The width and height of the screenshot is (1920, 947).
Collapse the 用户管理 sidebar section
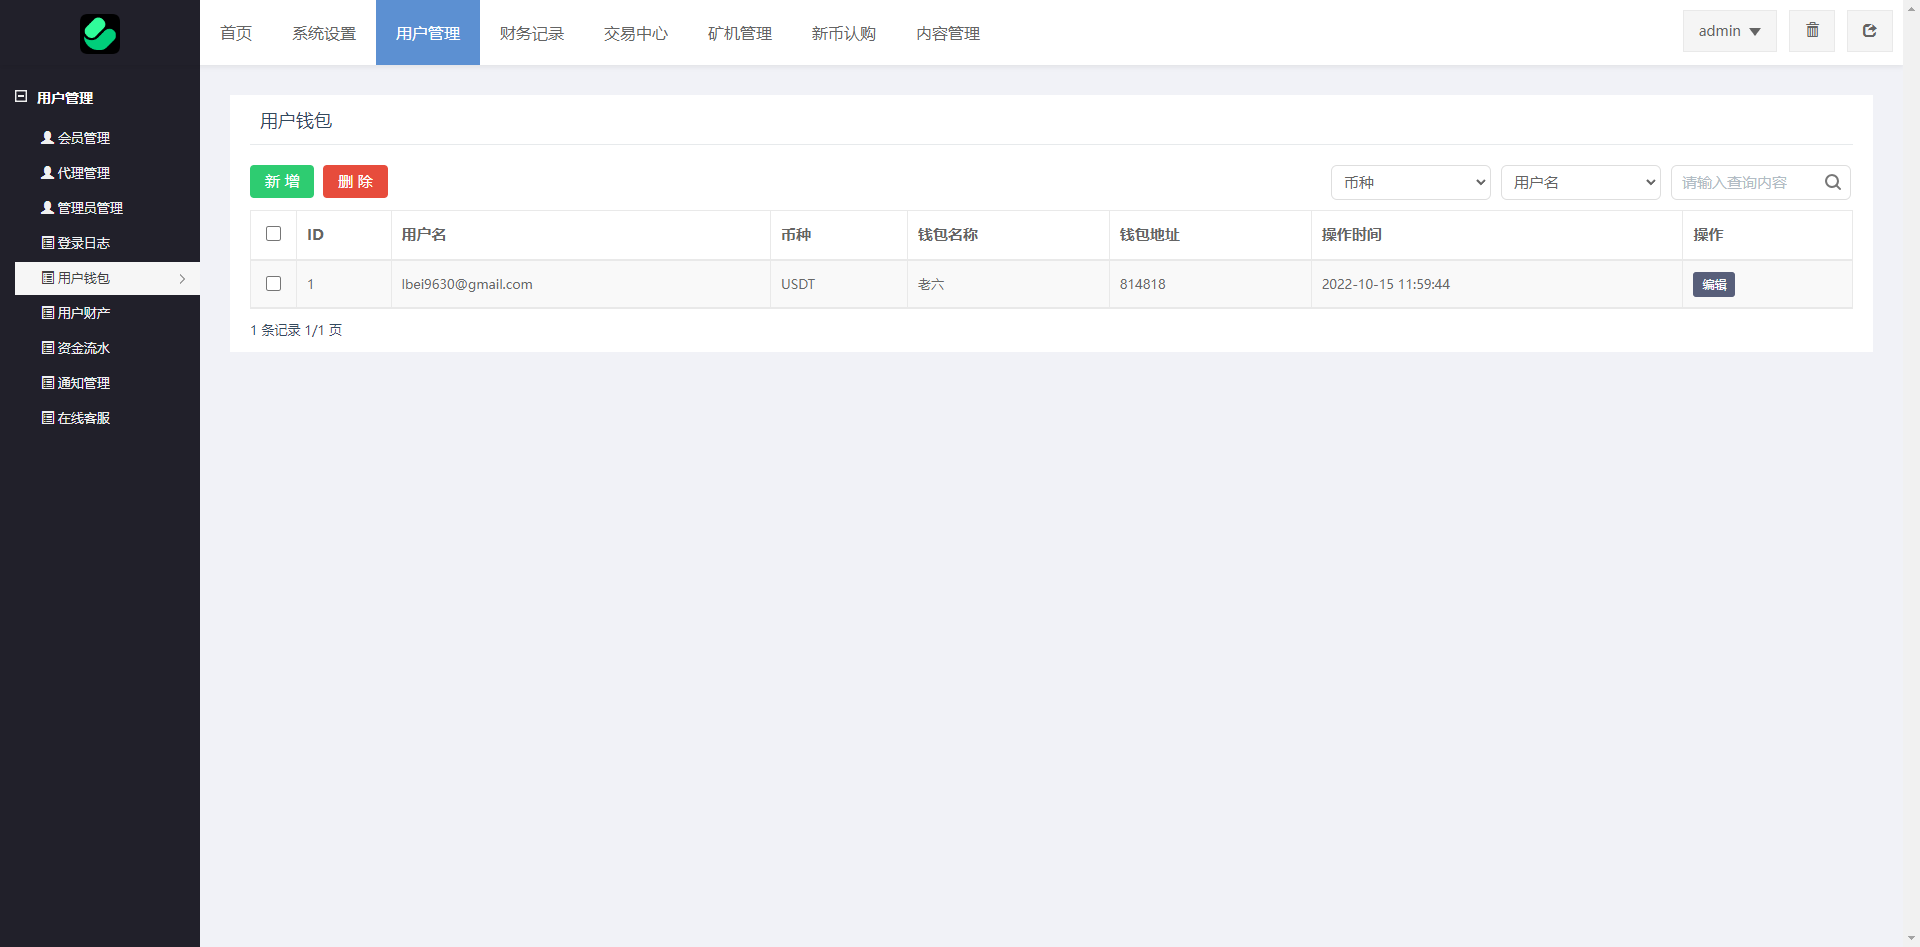(x=21, y=97)
